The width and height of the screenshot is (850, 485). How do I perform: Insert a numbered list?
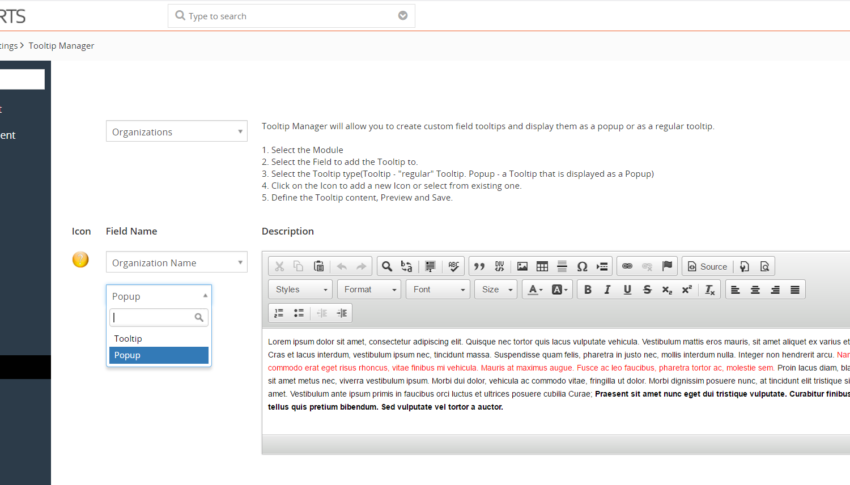tap(279, 313)
